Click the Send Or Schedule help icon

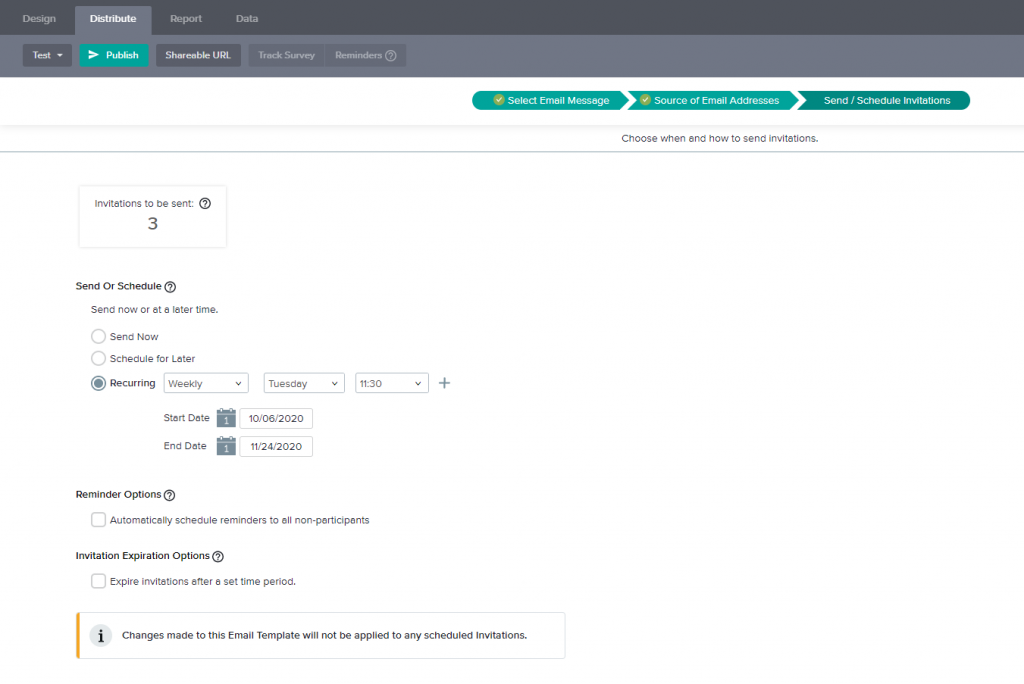[x=168, y=286]
